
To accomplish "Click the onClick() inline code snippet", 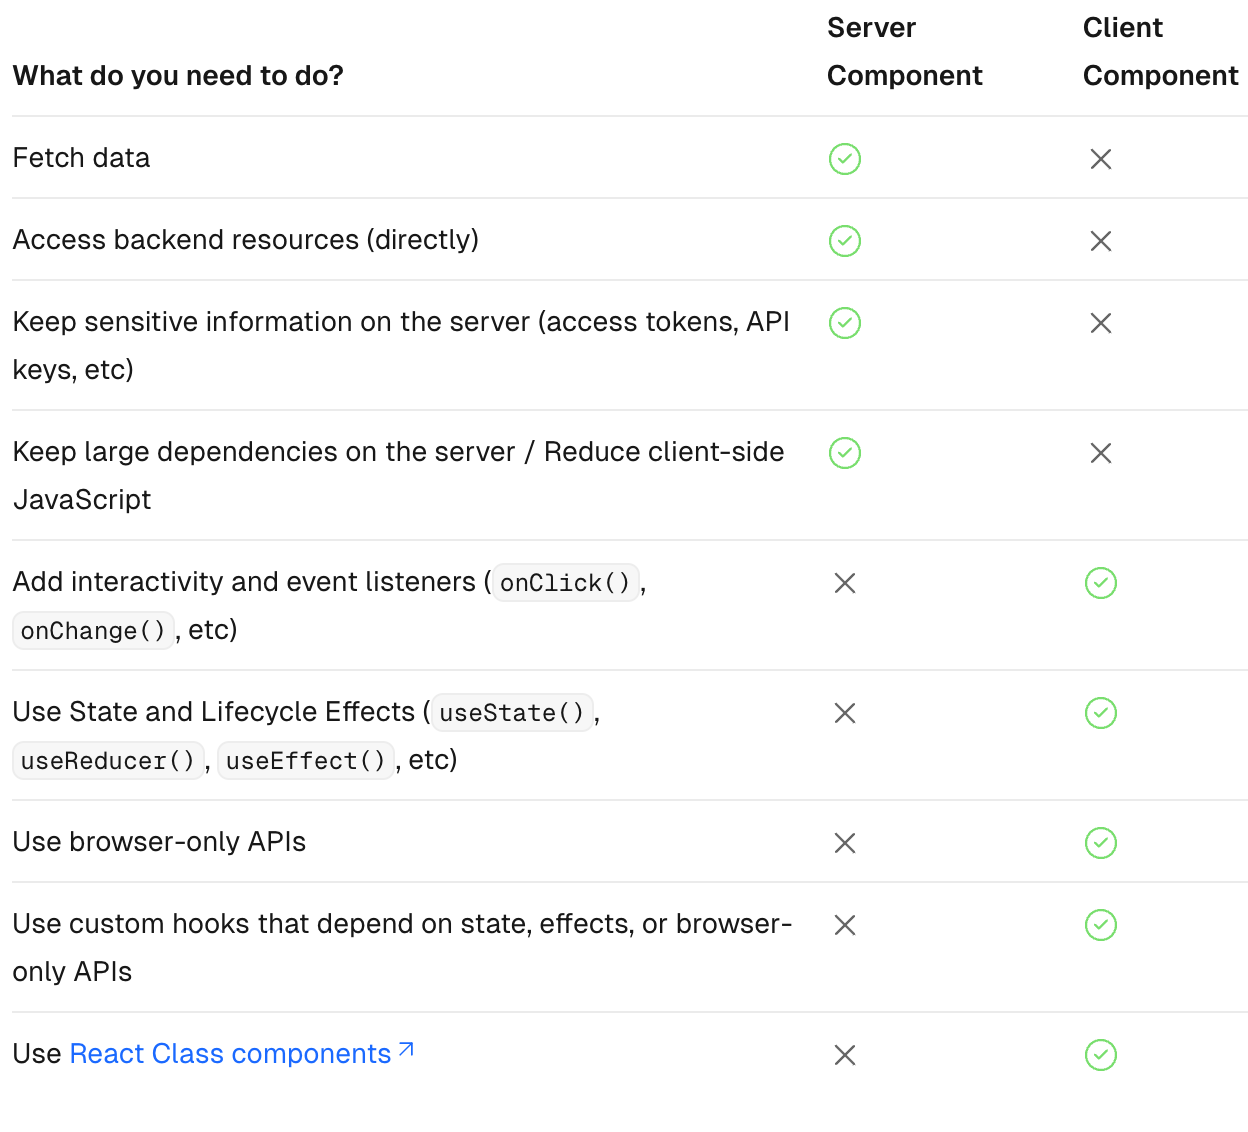I will tap(565, 583).
